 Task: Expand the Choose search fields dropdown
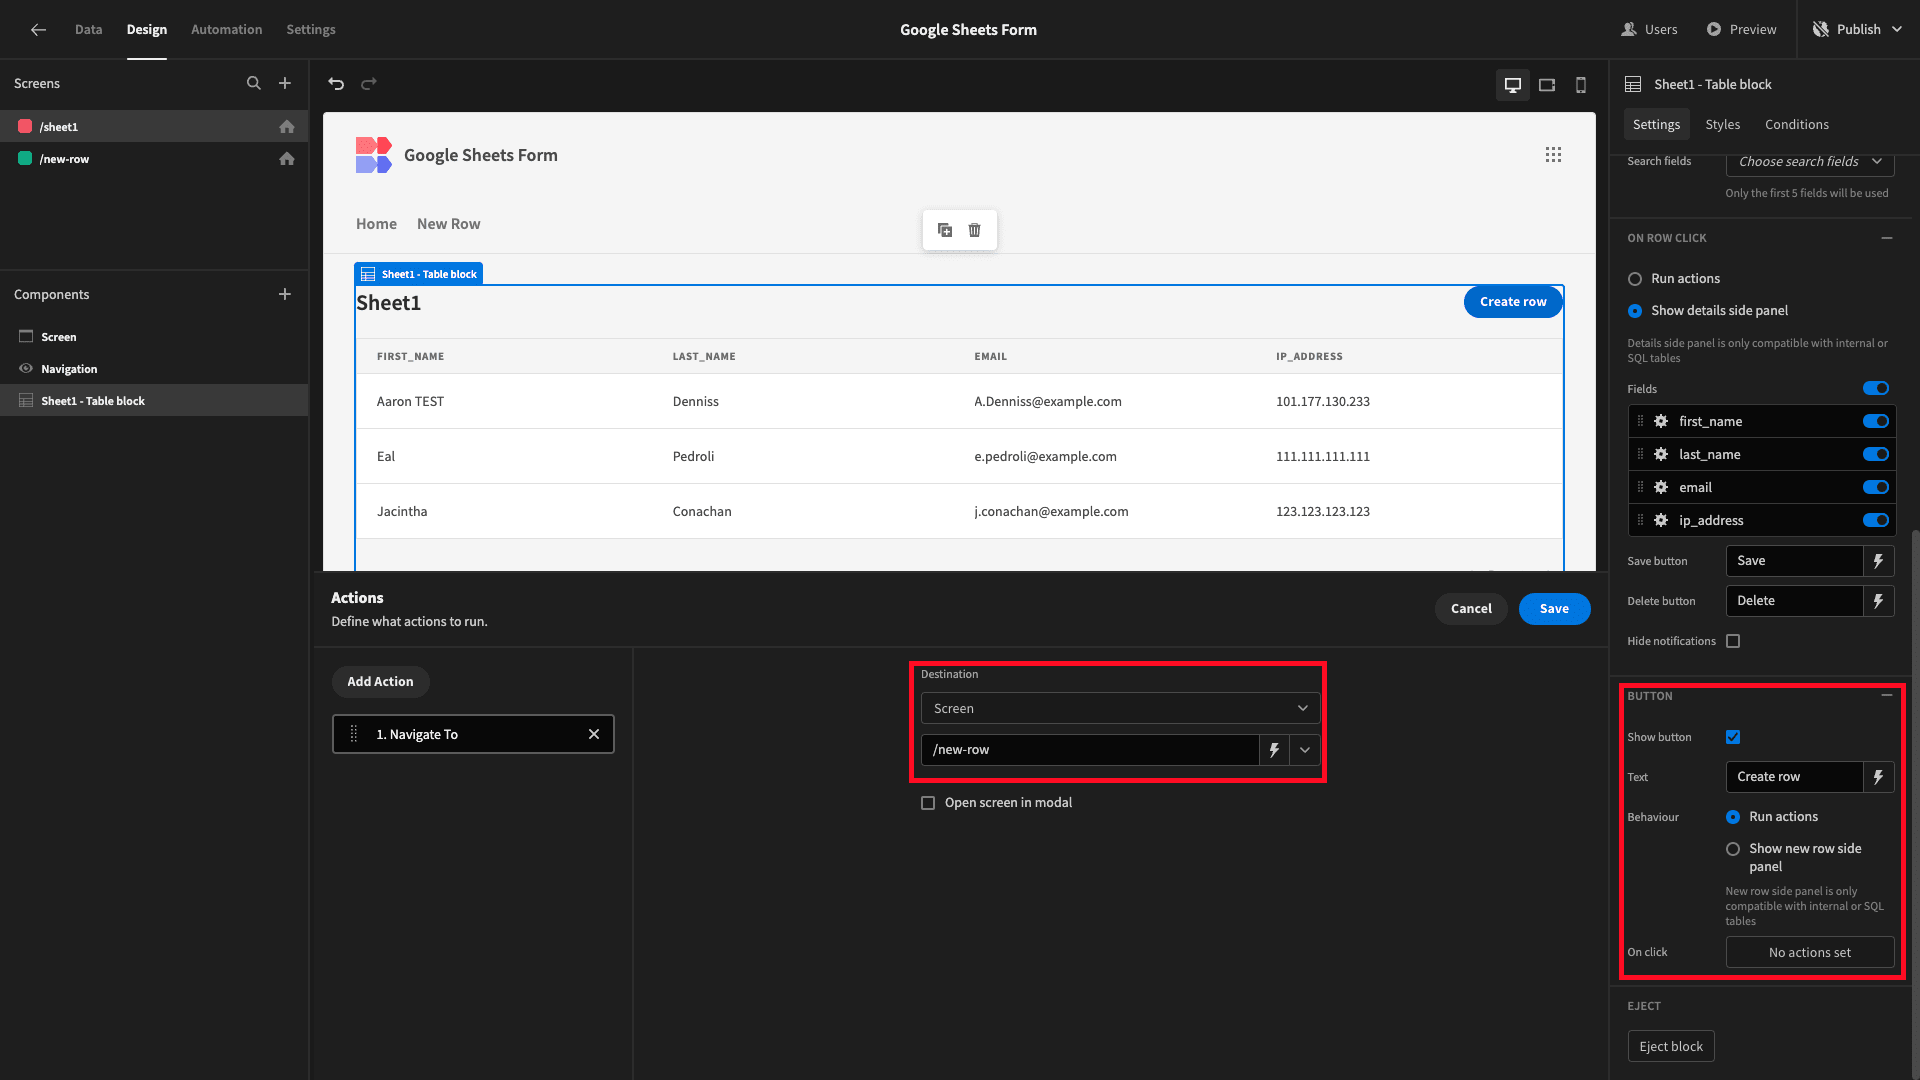click(x=1809, y=161)
